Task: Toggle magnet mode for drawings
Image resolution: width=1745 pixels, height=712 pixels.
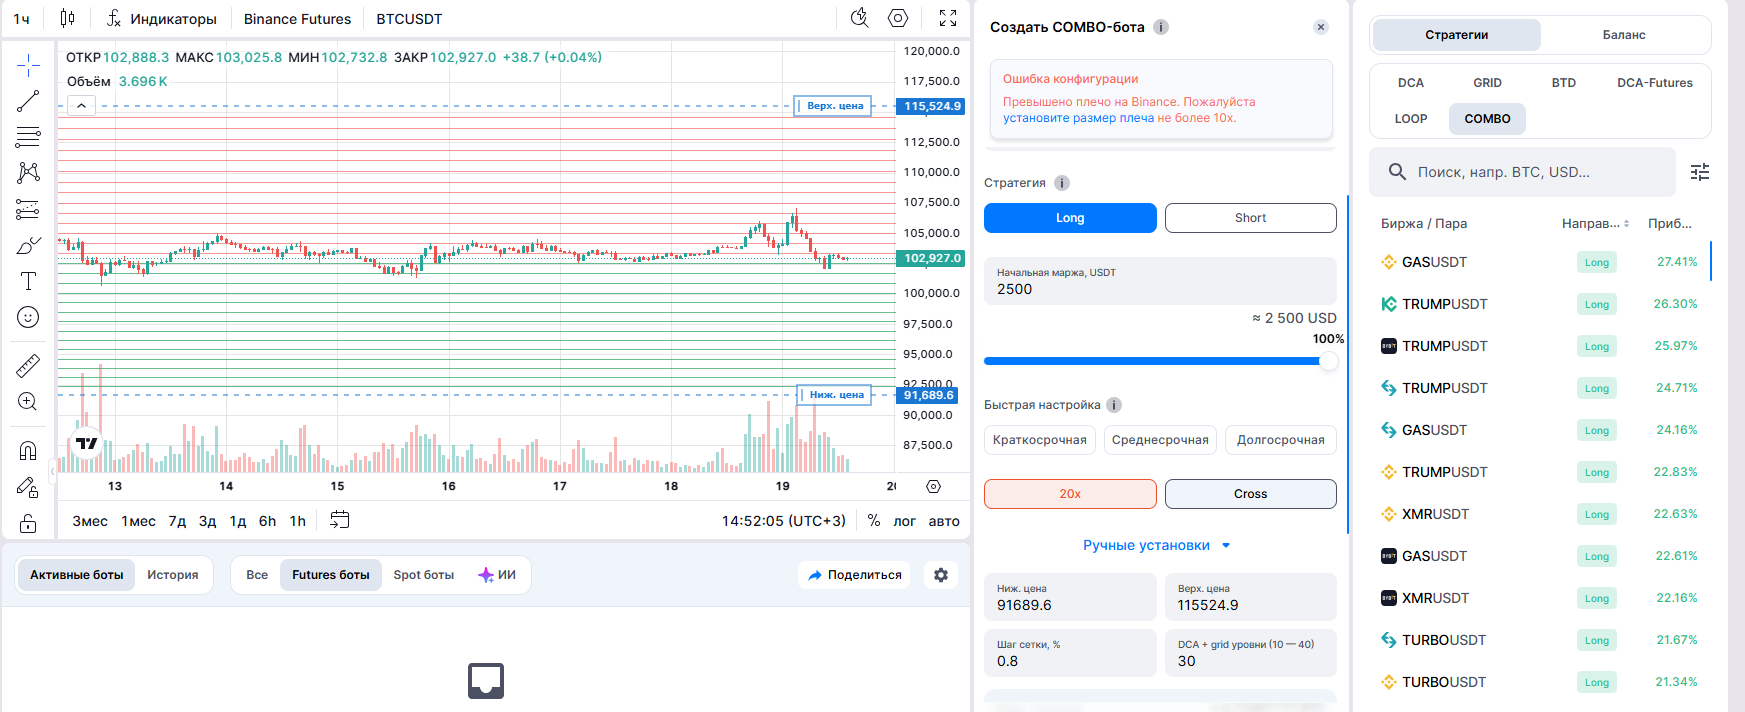Action: pos(28,451)
